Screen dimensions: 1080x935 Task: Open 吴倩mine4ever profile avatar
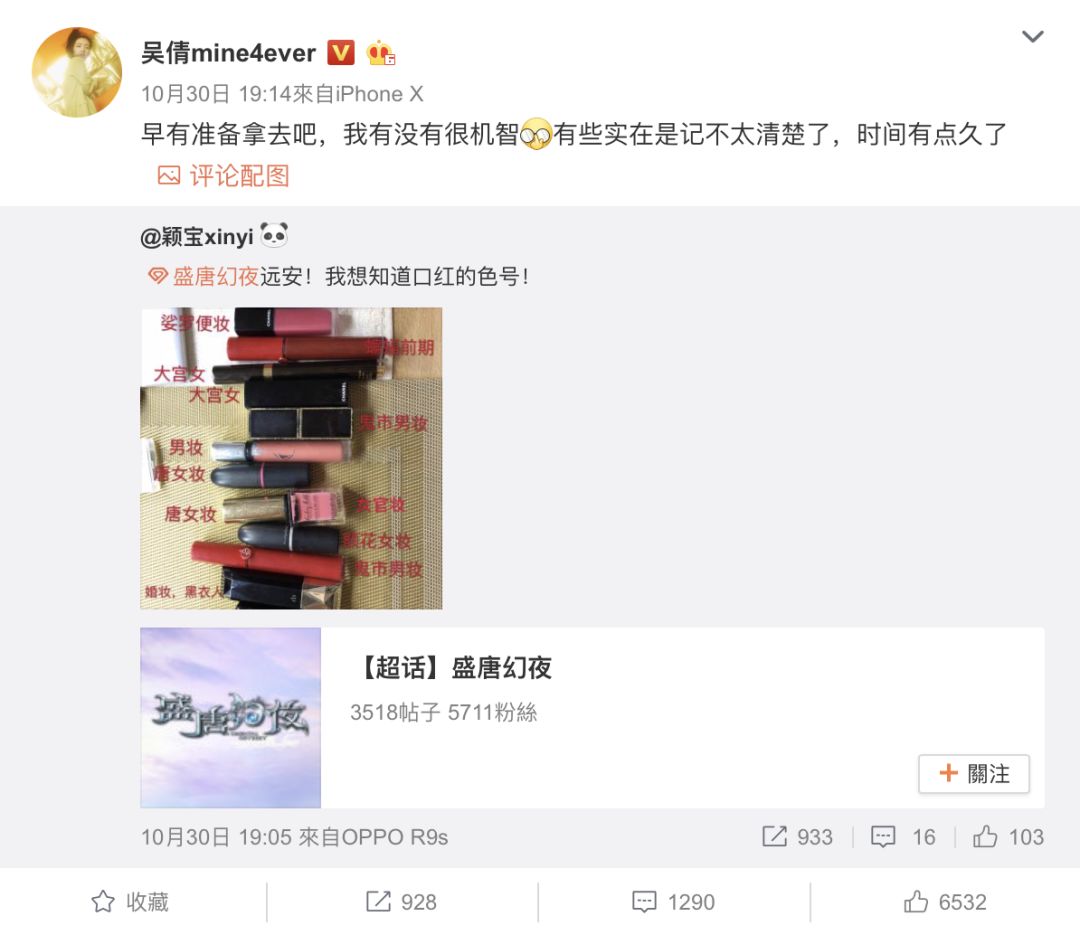[x=76, y=72]
